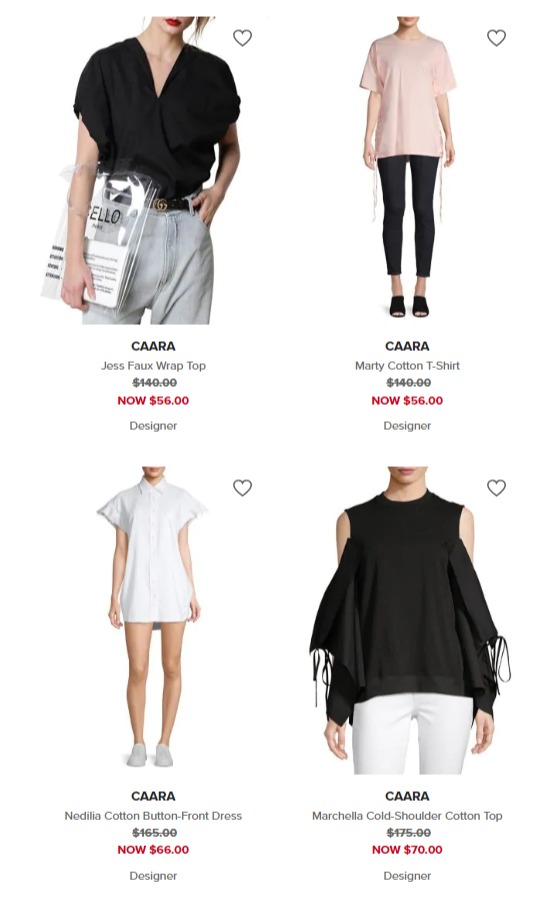Add Marty Cotton T-Shirt to wishlist heart

tap(496, 38)
